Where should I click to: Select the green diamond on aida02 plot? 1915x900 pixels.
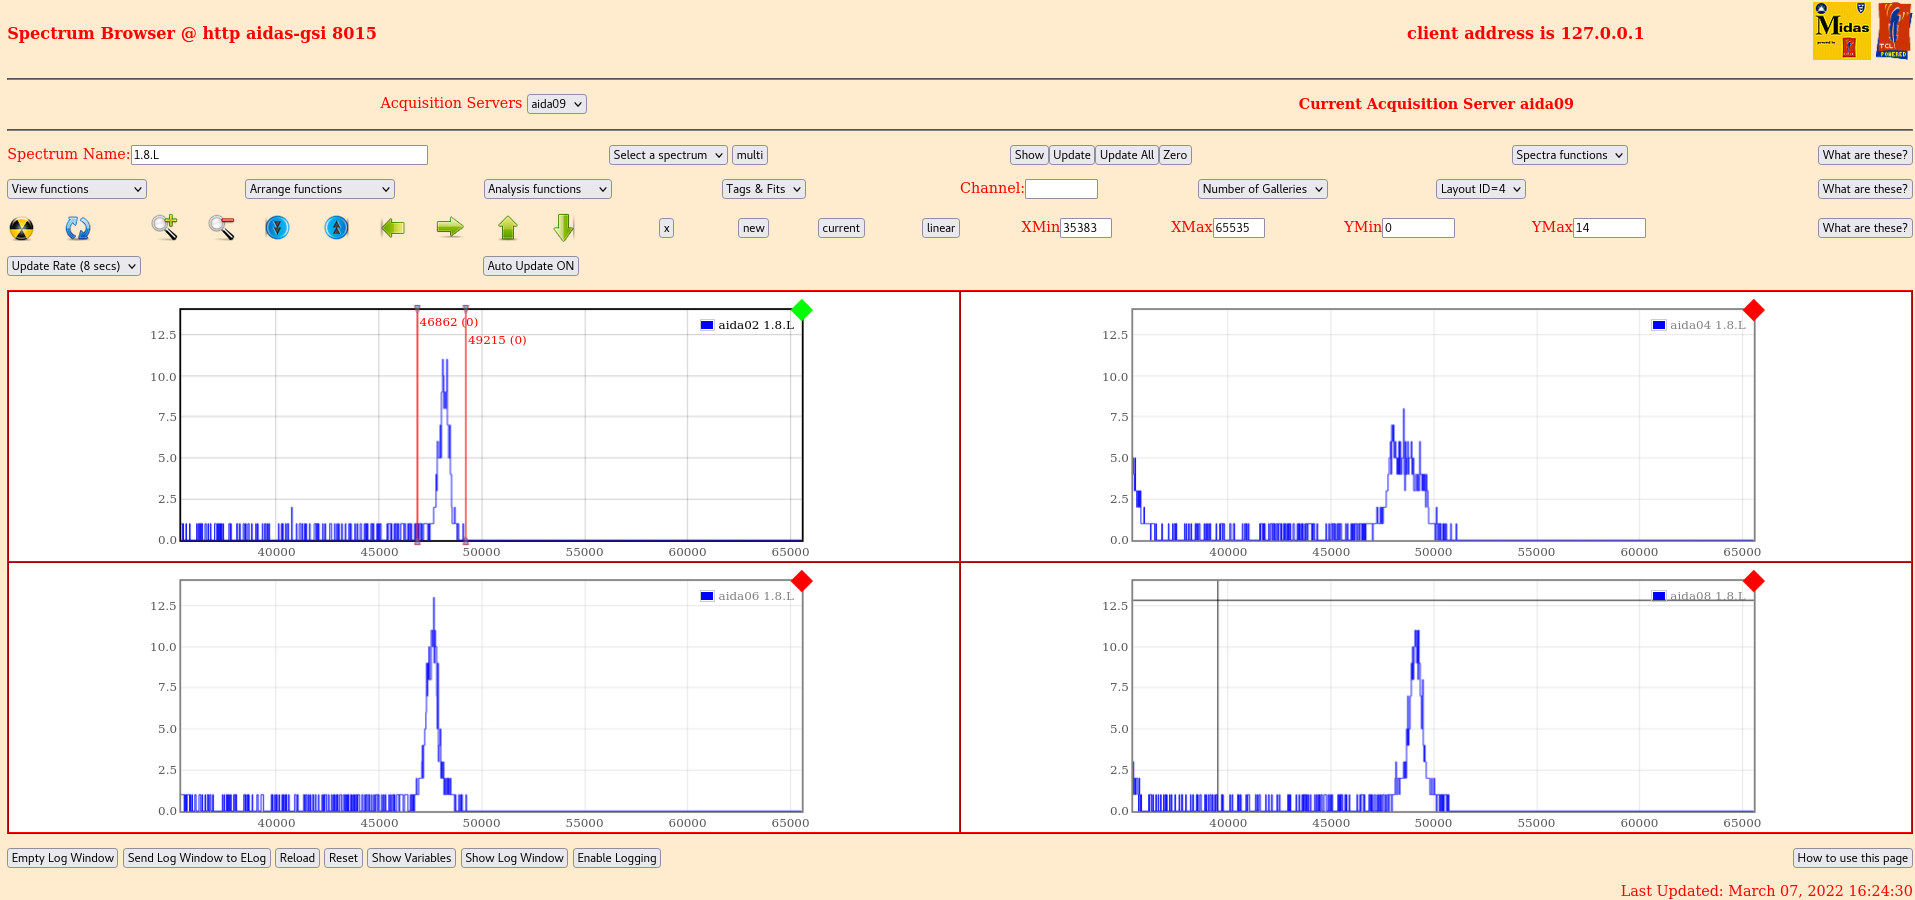[802, 310]
